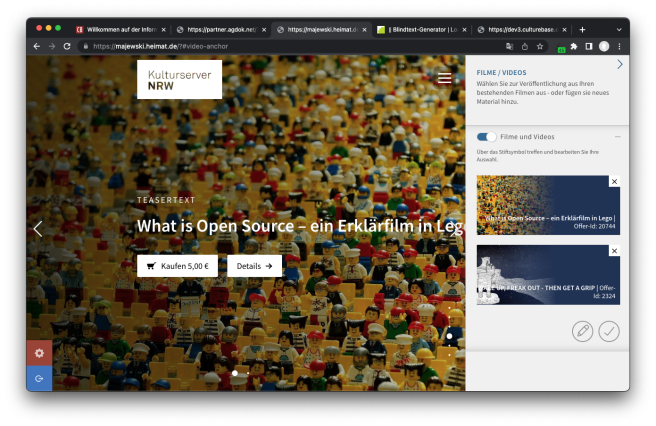Click the red settings gear button

pos(39,353)
